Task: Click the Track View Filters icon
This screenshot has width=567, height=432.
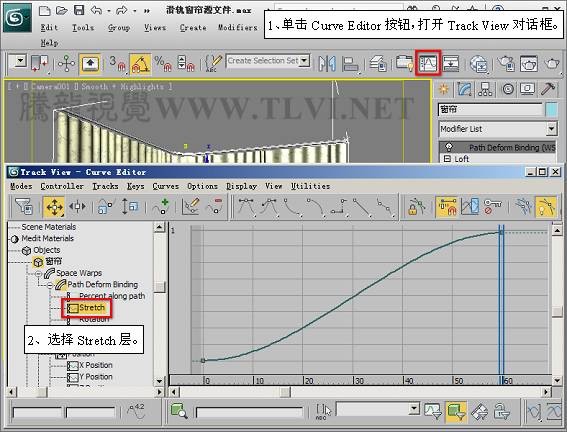Action: click(24, 206)
